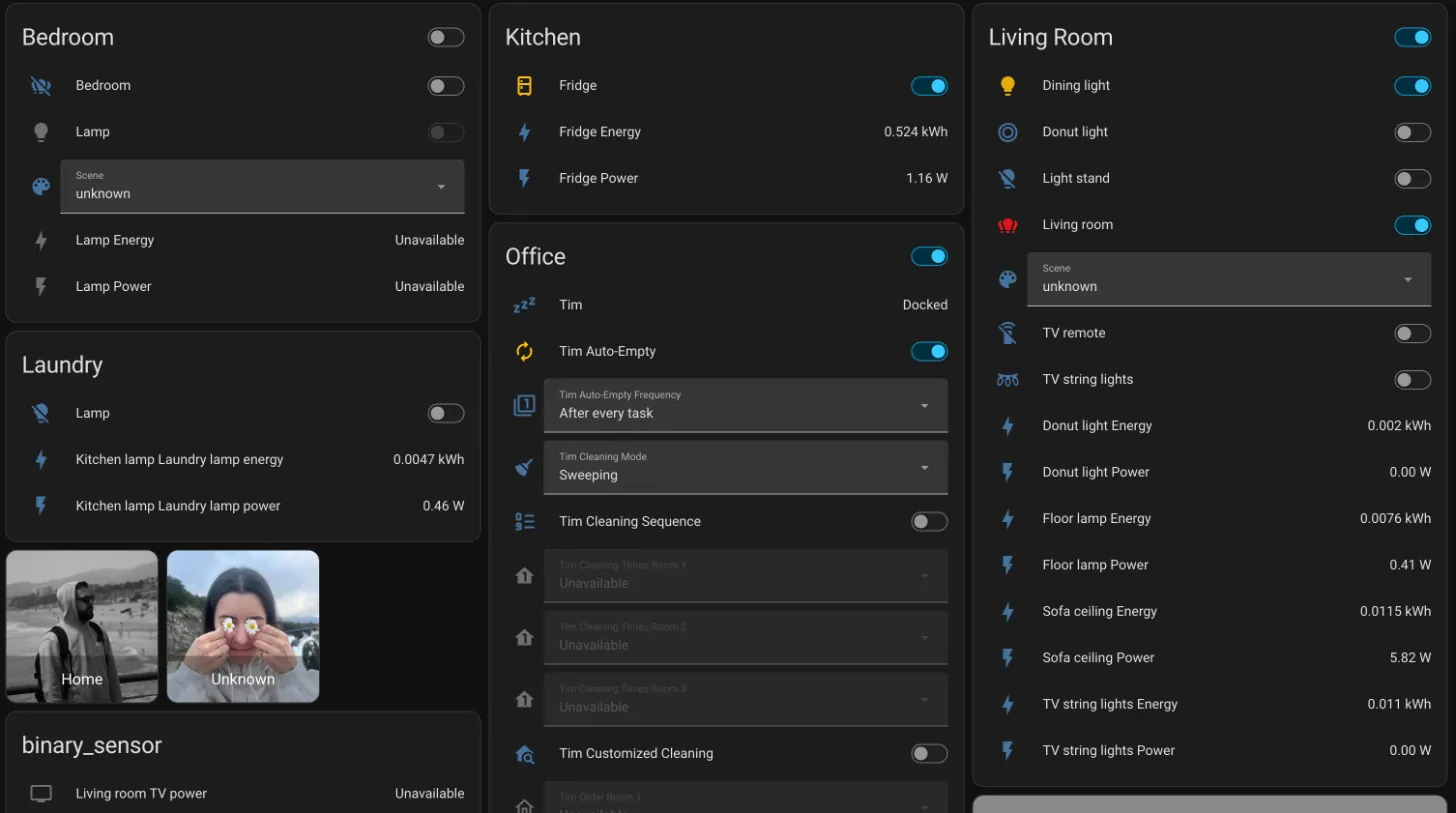Image resolution: width=1456 pixels, height=813 pixels.
Task: Open the Home person picture card
Action: 82,626
